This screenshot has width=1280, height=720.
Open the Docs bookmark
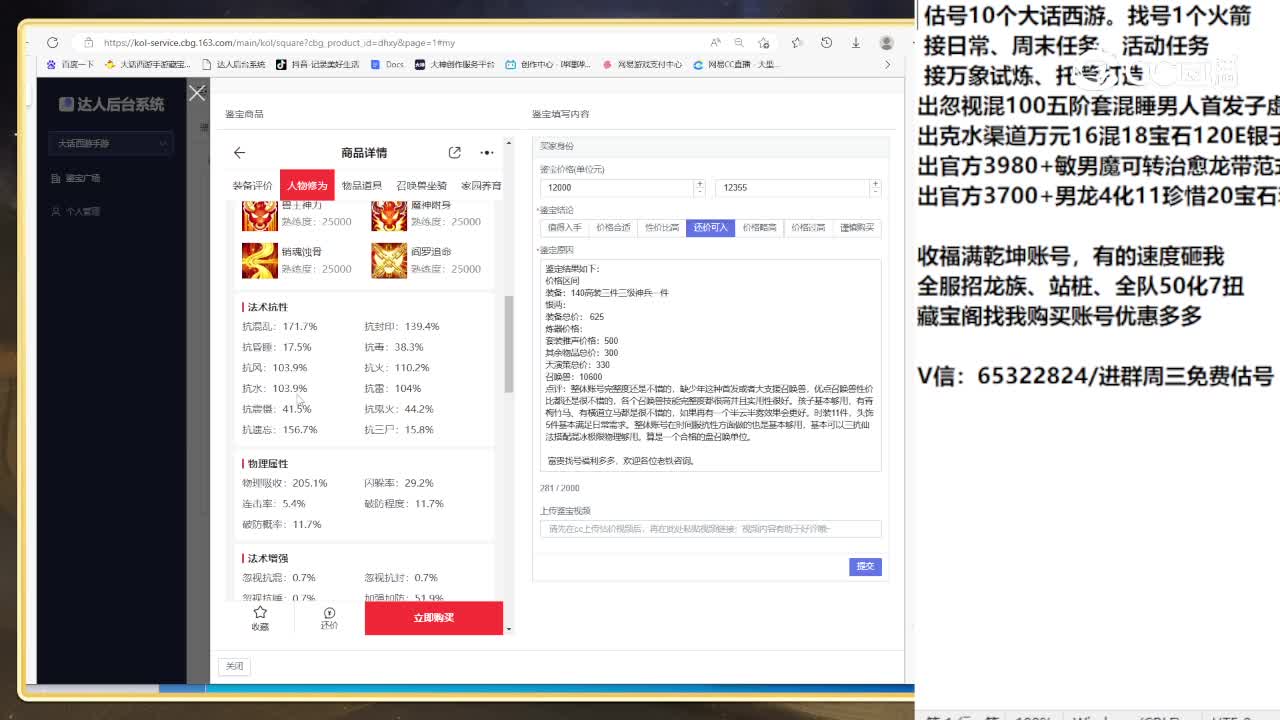click(x=387, y=64)
